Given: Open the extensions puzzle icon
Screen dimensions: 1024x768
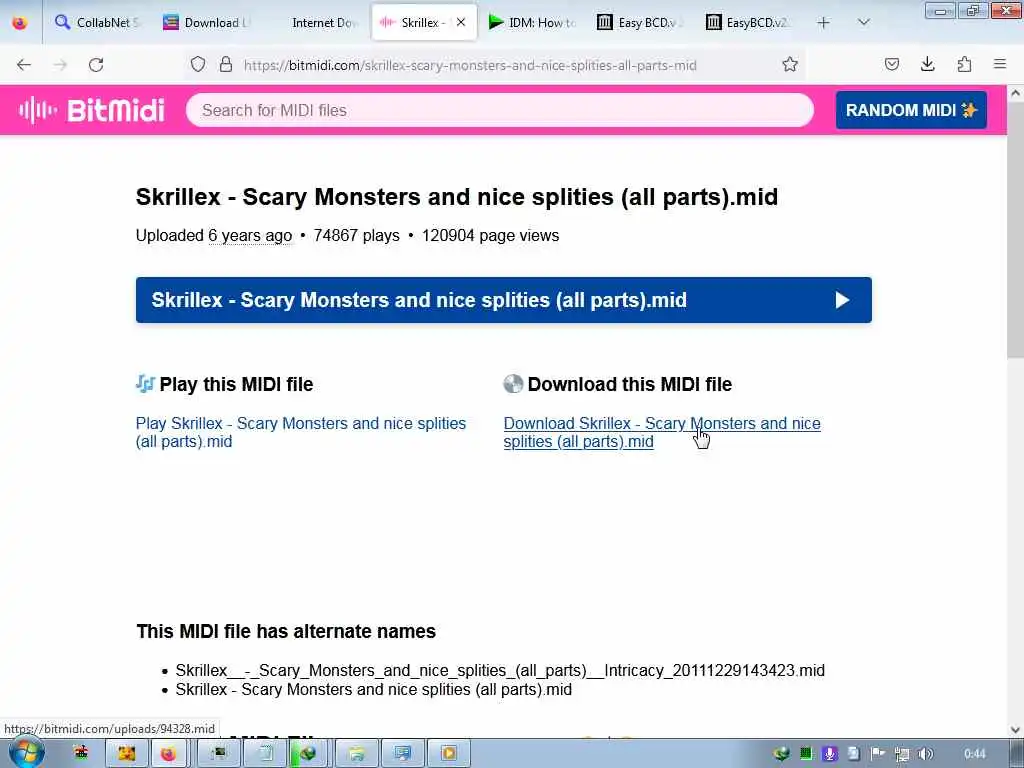Looking at the screenshot, I should (964, 64).
